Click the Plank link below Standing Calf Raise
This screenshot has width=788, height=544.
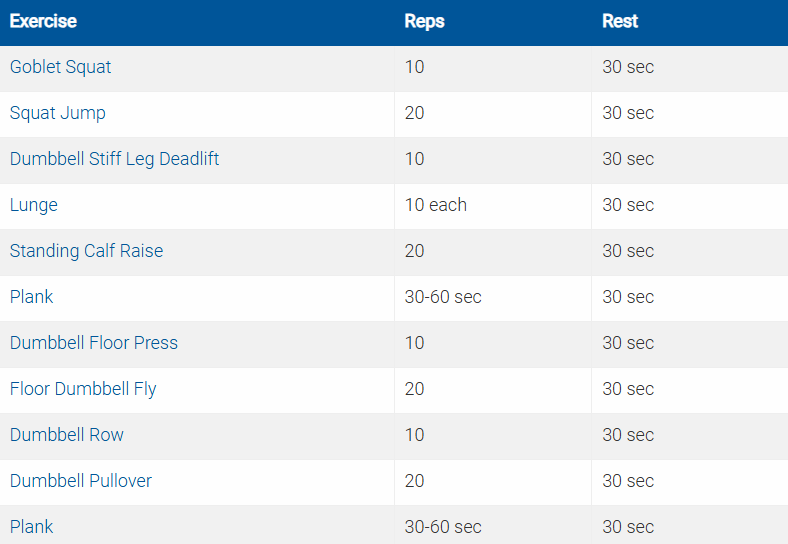[x=32, y=297]
